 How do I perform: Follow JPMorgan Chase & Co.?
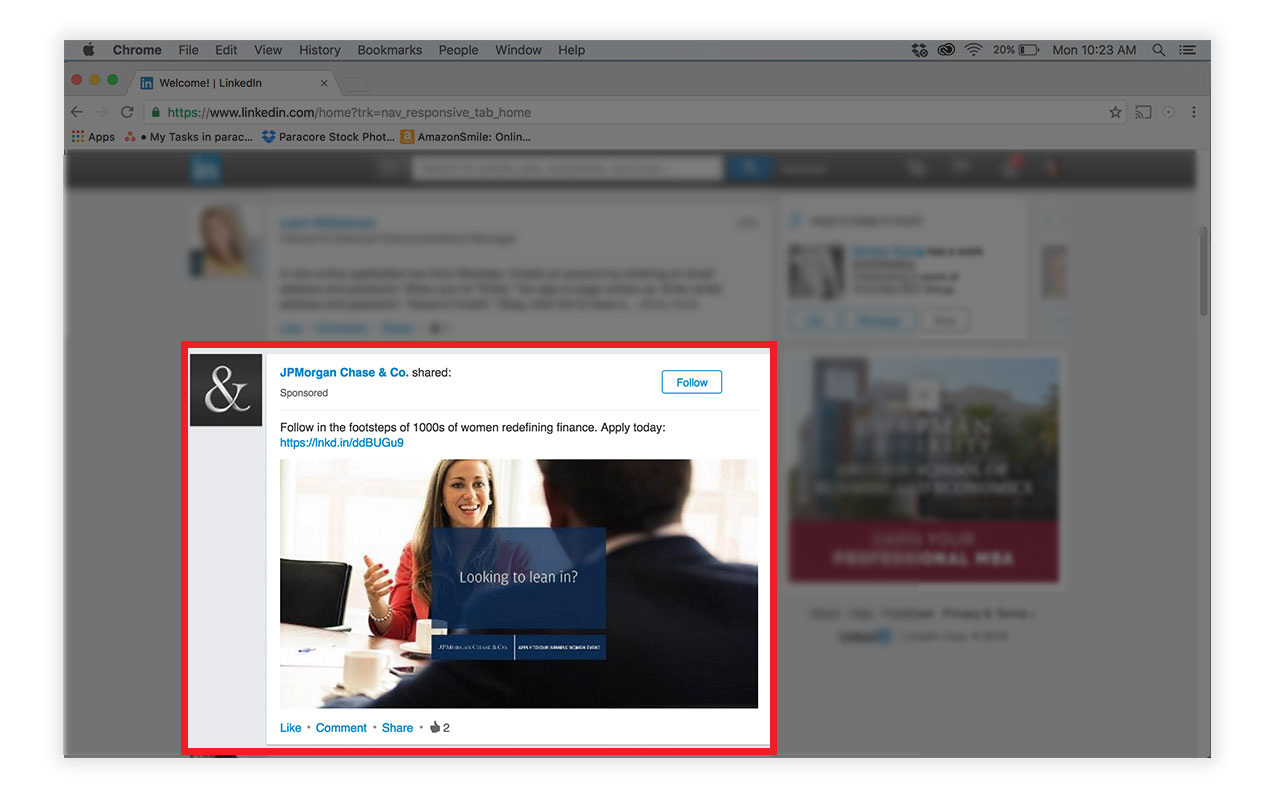[x=692, y=382]
